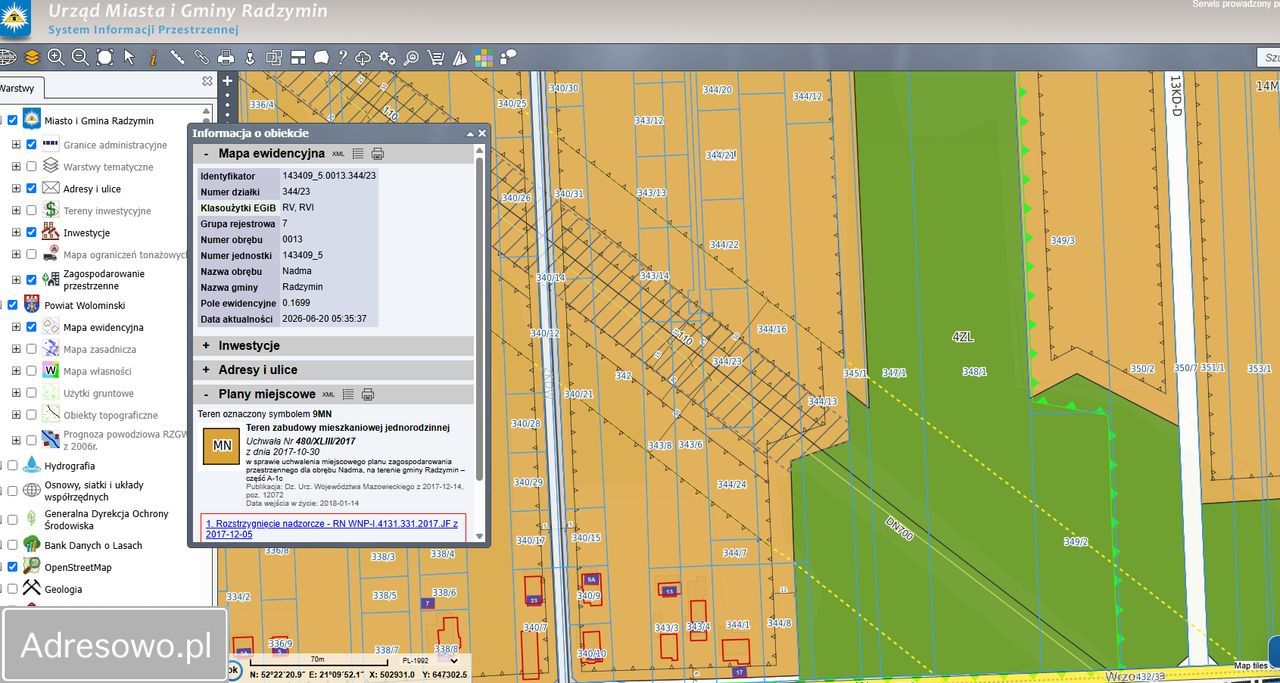
Task: Select the zoom out magnifier tool
Action: [x=80, y=57]
